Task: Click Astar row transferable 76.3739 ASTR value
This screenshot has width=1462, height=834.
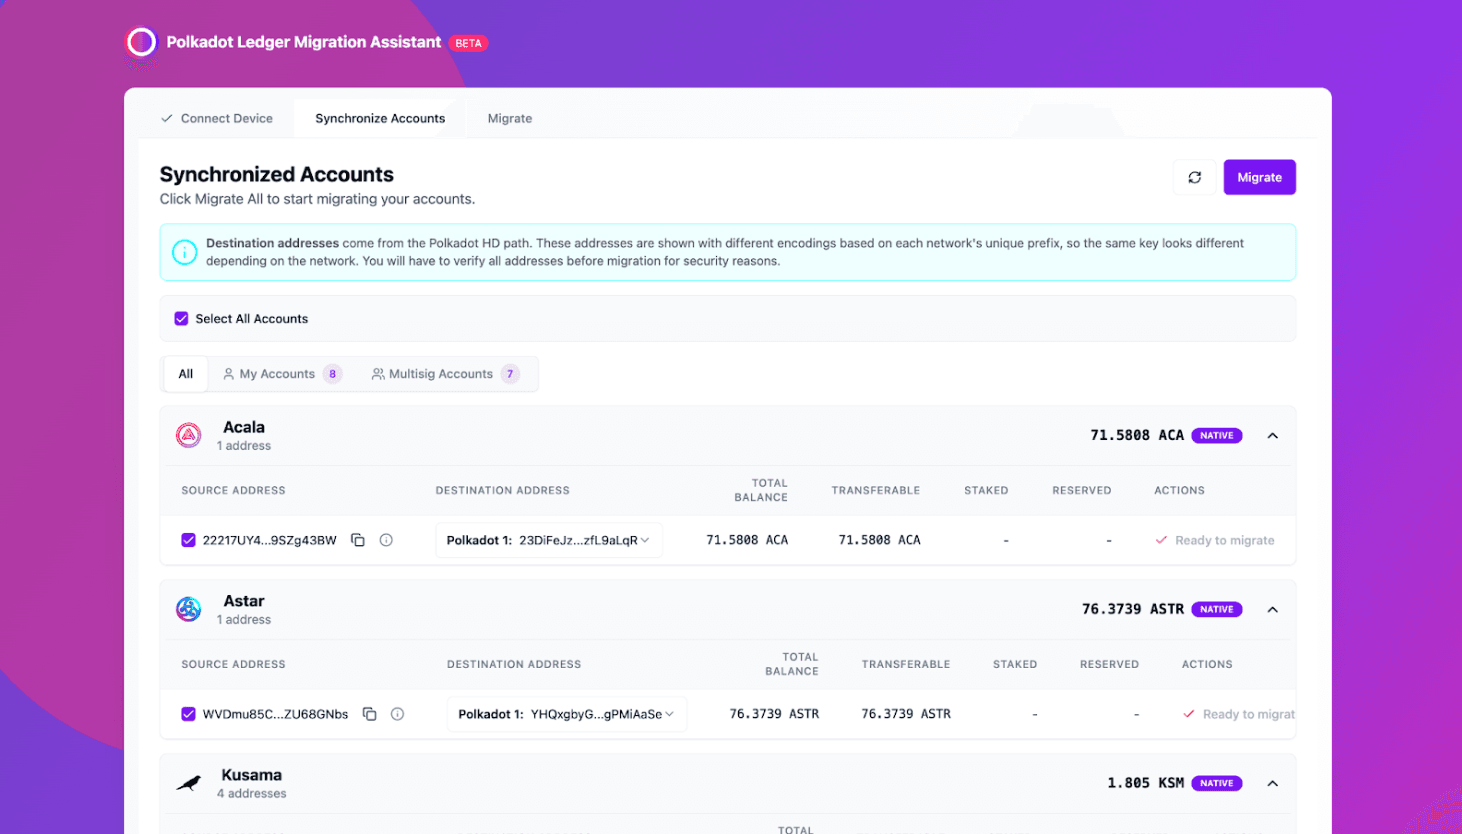Action: point(906,714)
